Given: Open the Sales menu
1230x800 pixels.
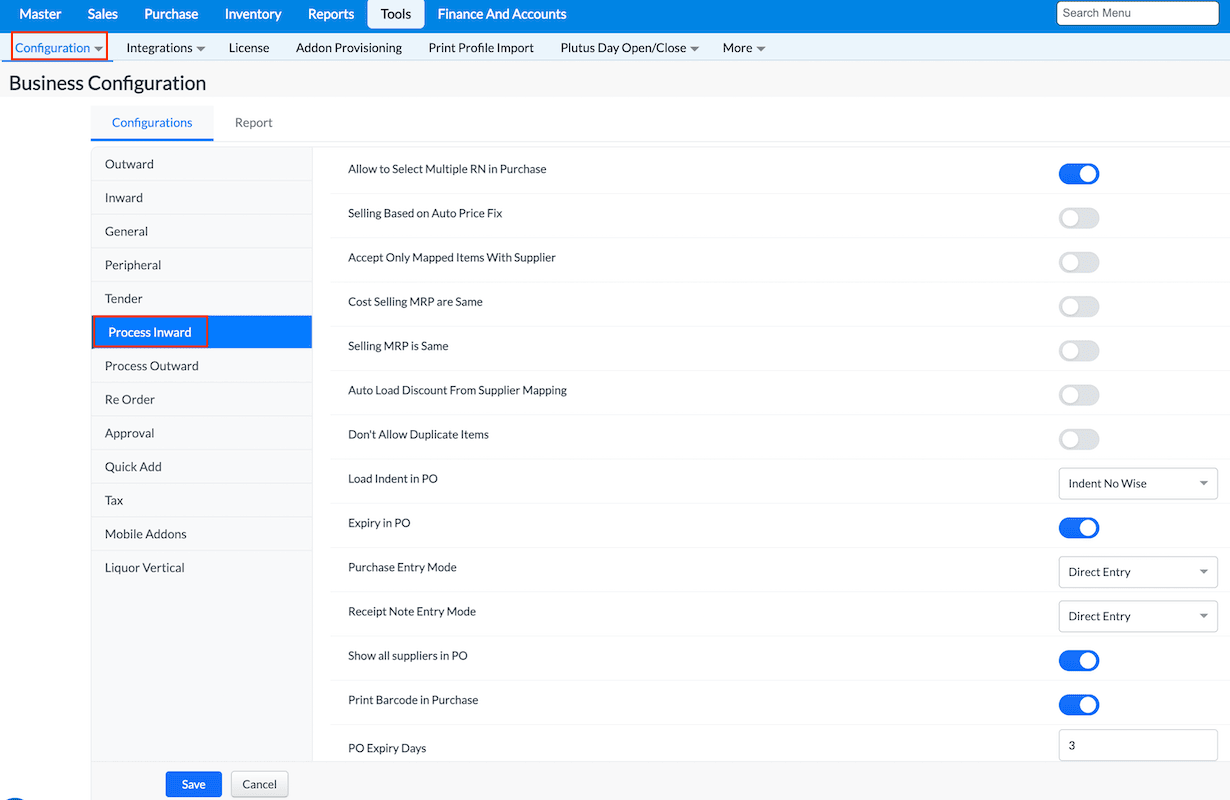Looking at the screenshot, I should click(102, 14).
